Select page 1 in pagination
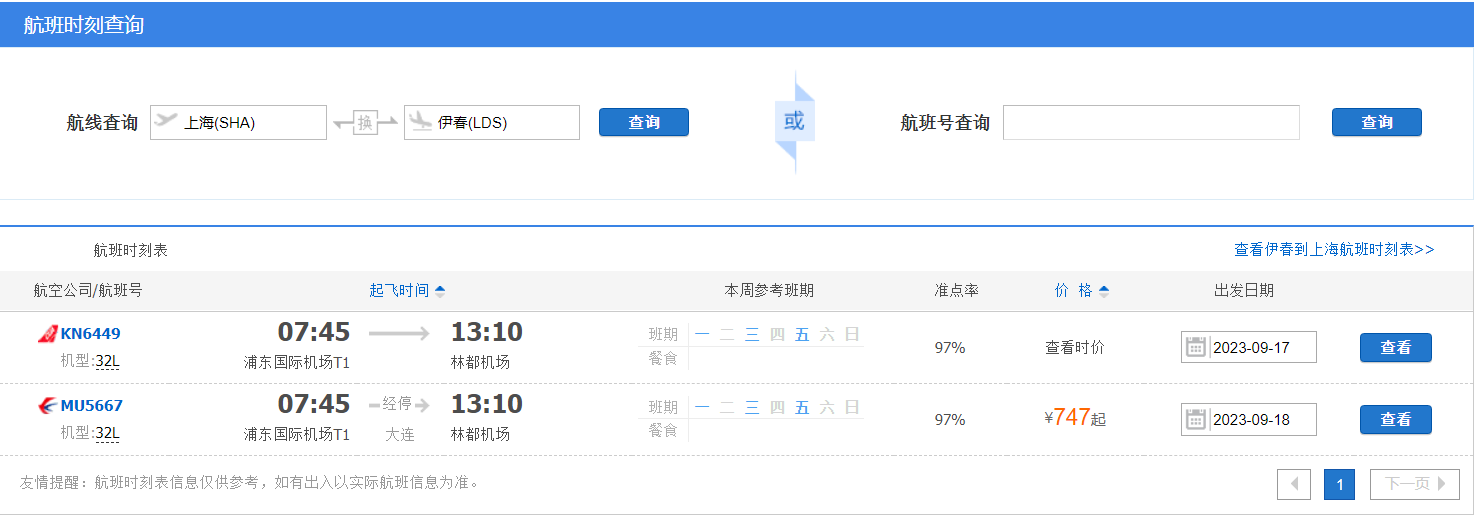1475x516 pixels. click(x=1339, y=484)
